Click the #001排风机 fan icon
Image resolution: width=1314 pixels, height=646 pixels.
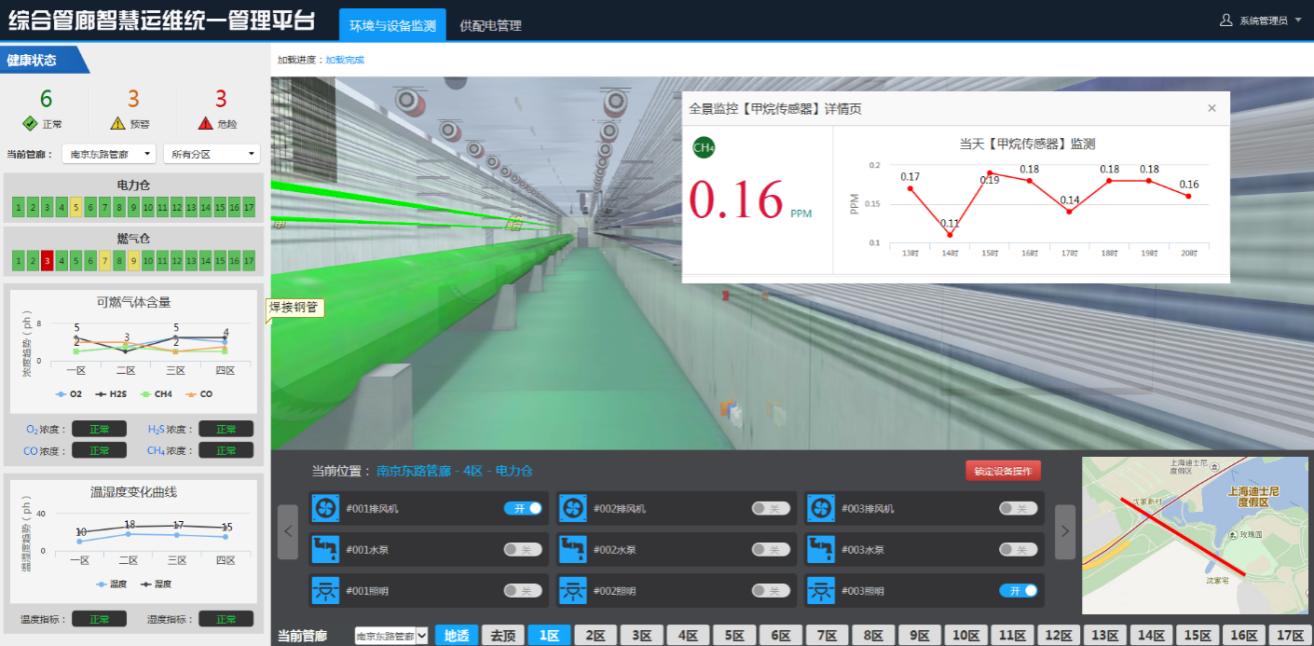coord(326,508)
